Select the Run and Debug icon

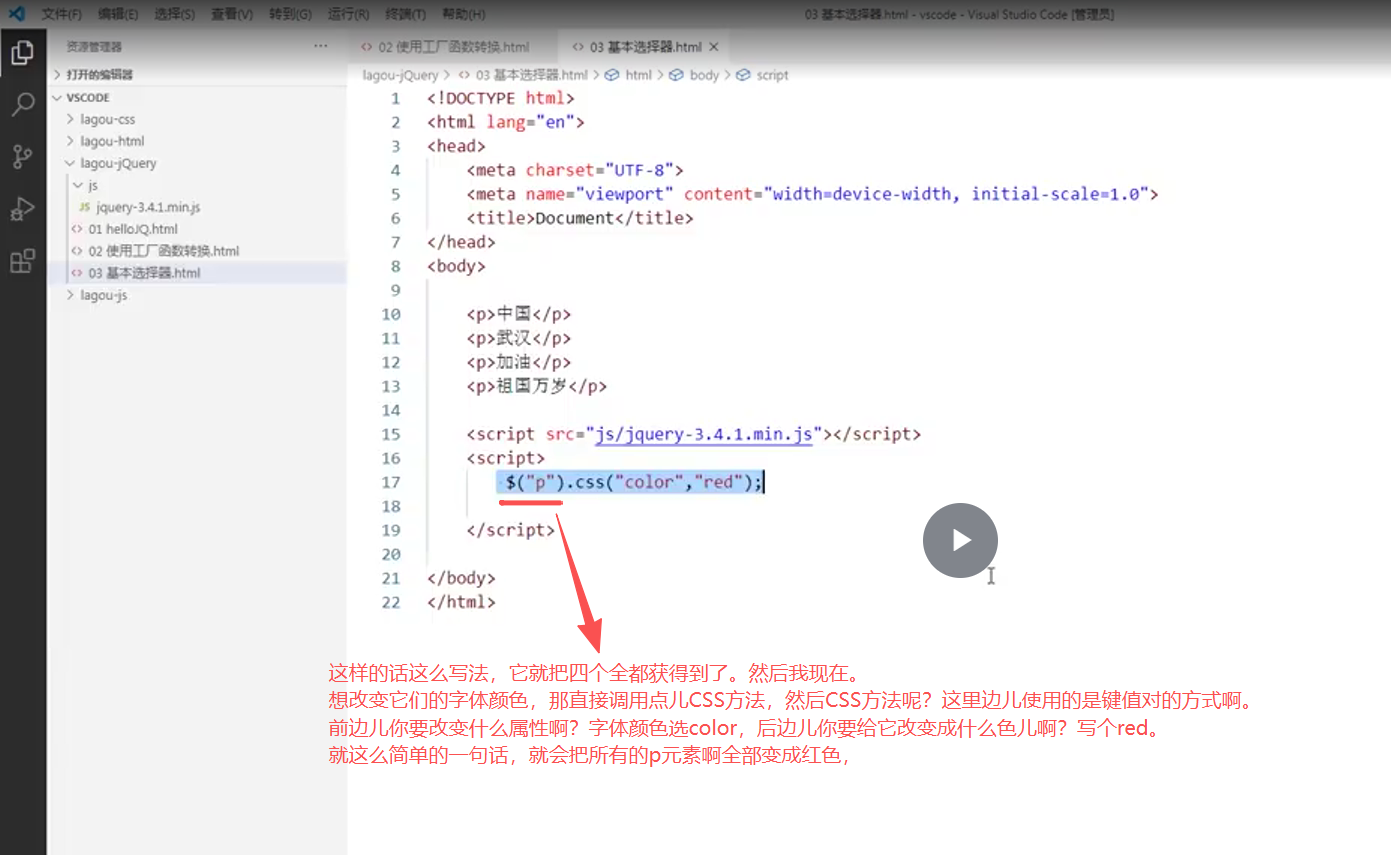pos(23,208)
